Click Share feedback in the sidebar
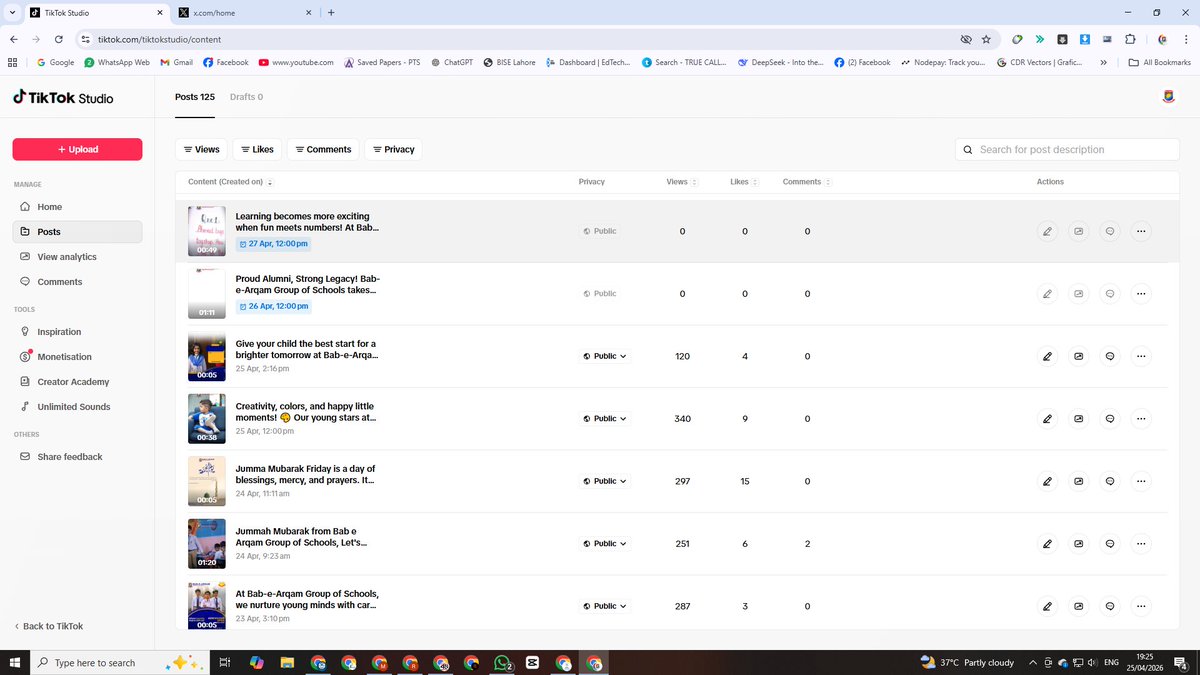1200x675 pixels. pyautogui.click(x=77, y=457)
